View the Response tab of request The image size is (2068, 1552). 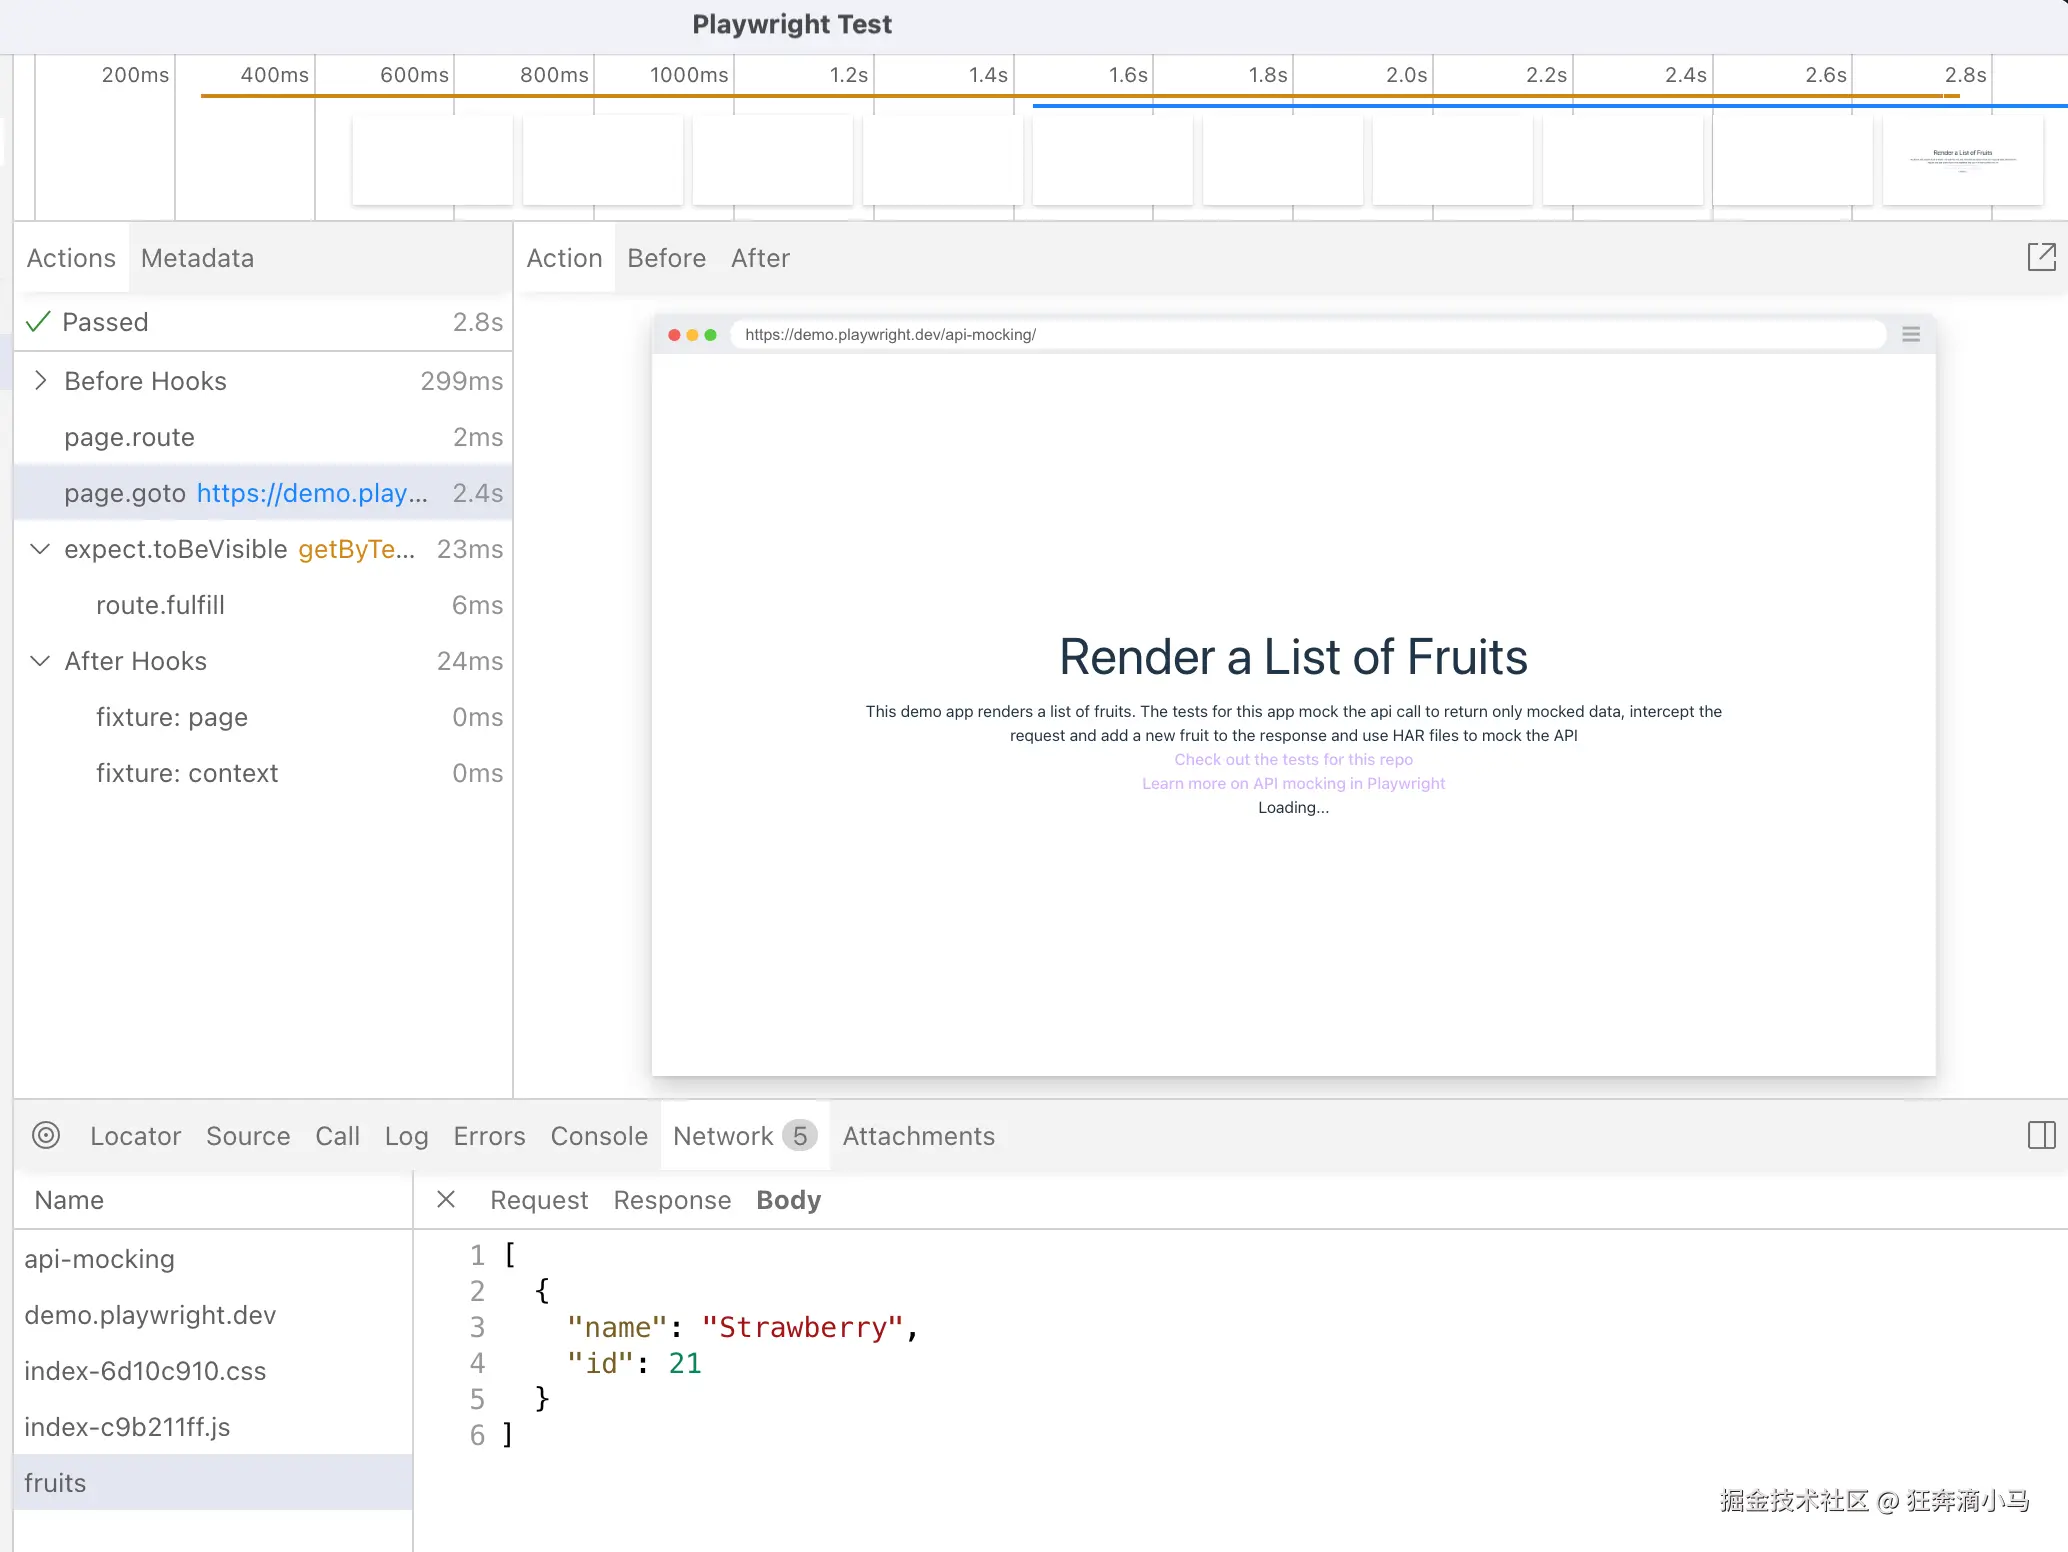[672, 1200]
